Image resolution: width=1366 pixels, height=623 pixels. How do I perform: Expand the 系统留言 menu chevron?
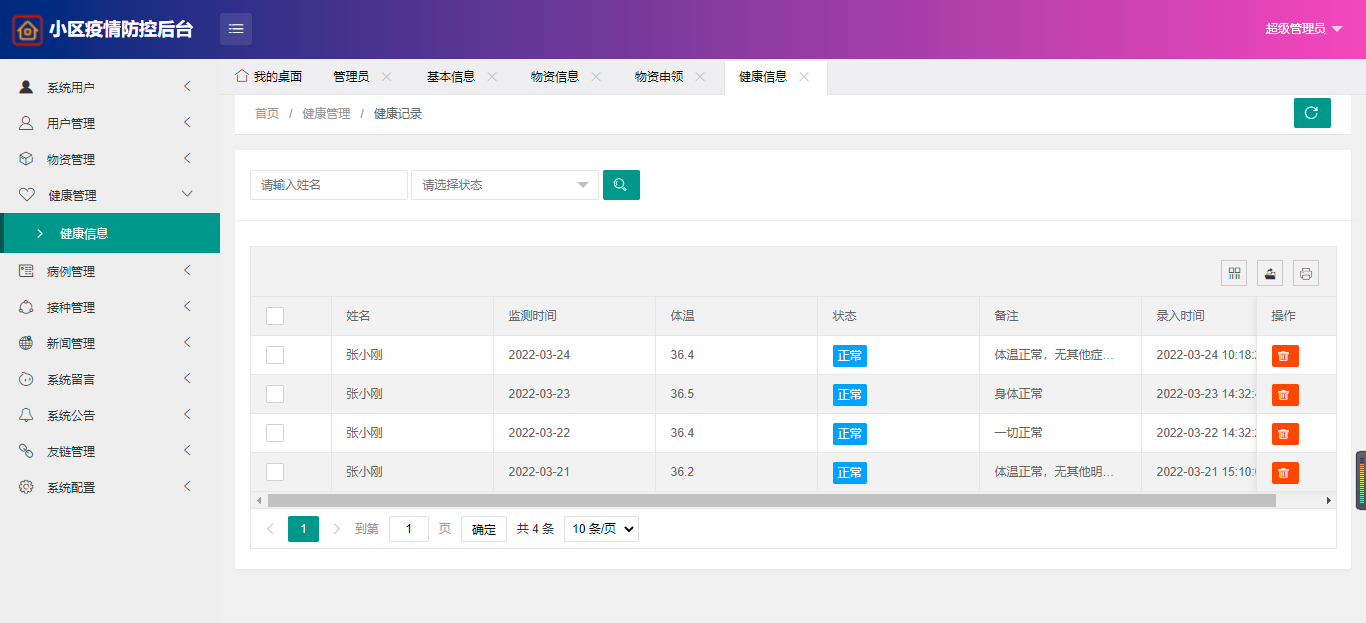pyautogui.click(x=187, y=379)
